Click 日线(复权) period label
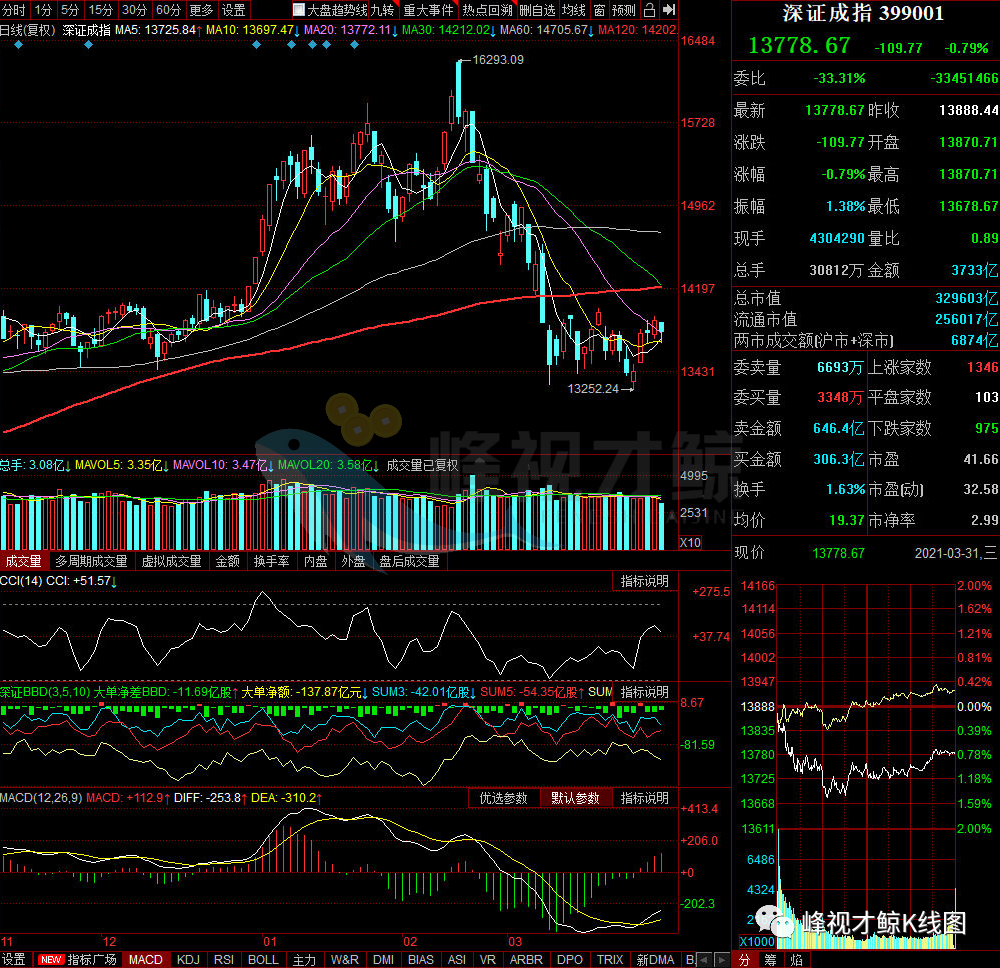 click(28, 30)
